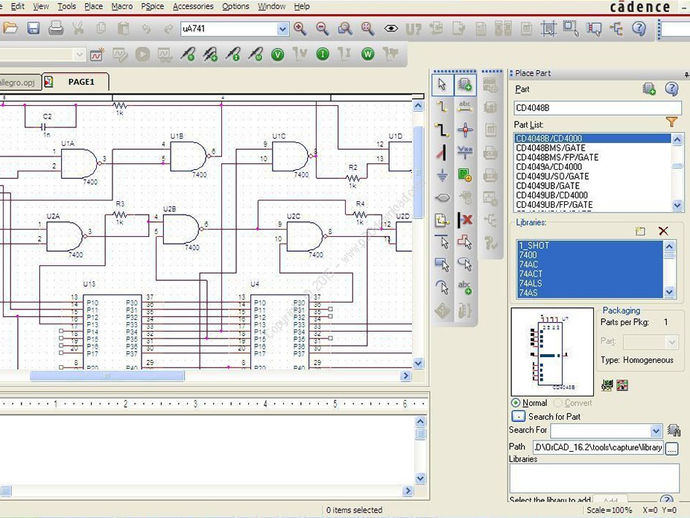Open the Tools menu

pyautogui.click(x=66, y=7)
